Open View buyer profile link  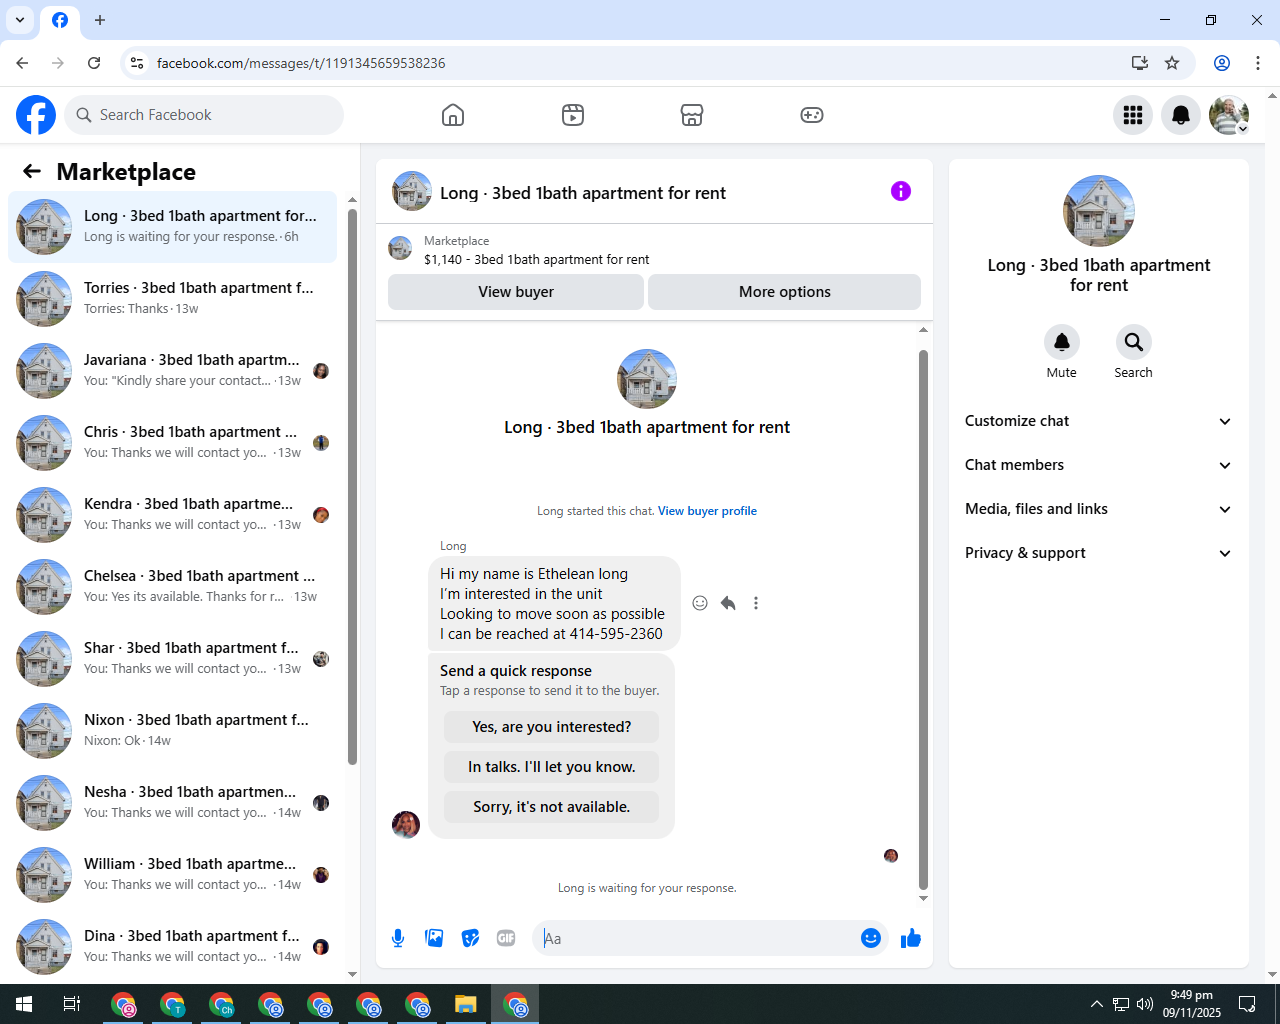(x=707, y=511)
